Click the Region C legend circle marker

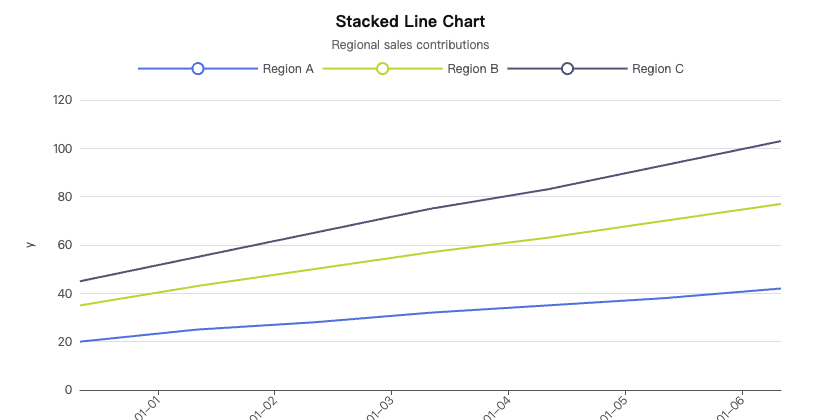point(567,69)
